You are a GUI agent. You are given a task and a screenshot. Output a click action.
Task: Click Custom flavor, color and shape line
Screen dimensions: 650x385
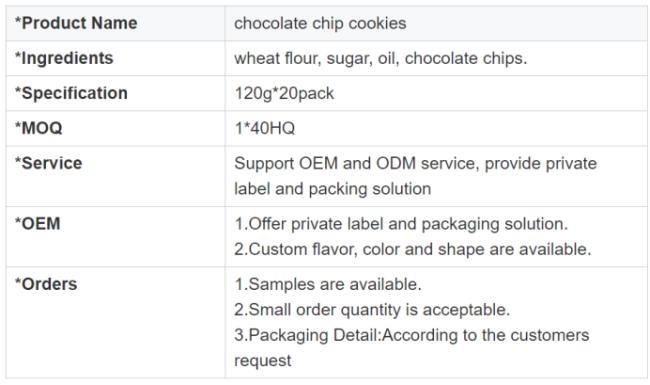[x=413, y=249]
